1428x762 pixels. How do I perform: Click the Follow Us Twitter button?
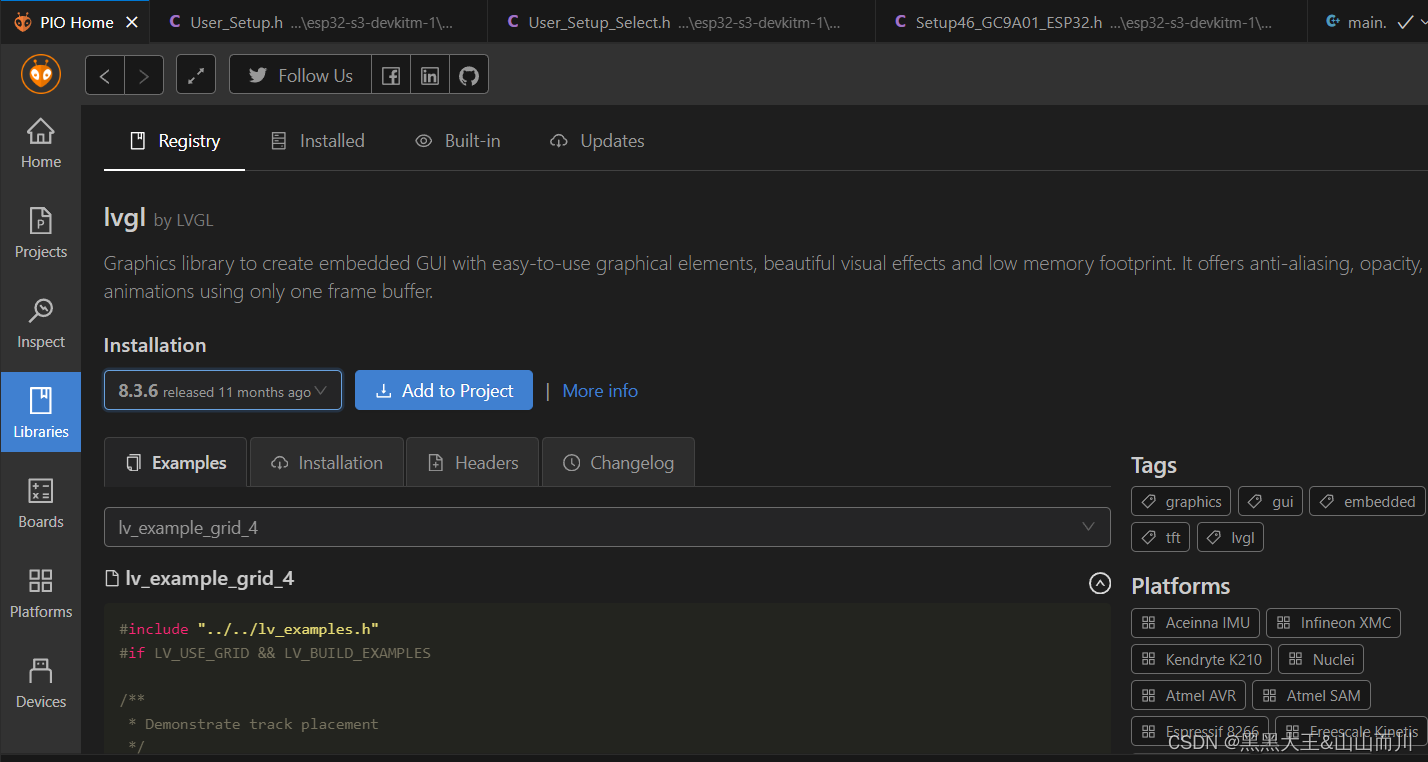point(299,74)
